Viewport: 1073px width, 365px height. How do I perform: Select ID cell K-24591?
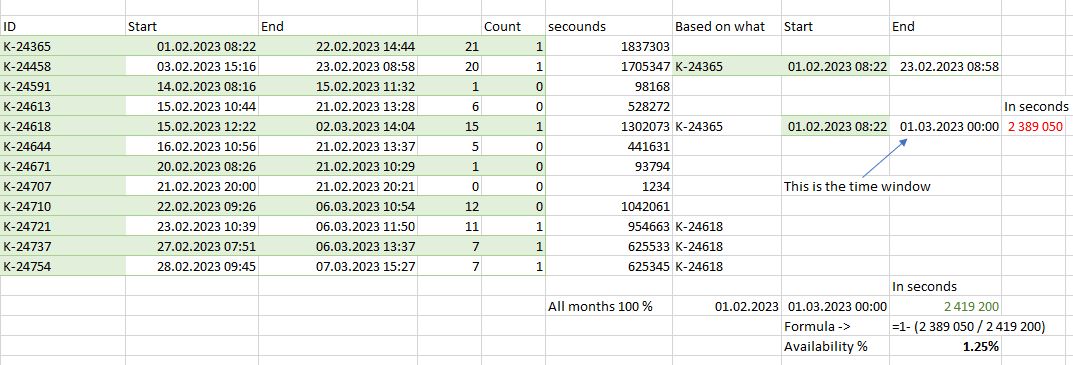tap(63, 86)
